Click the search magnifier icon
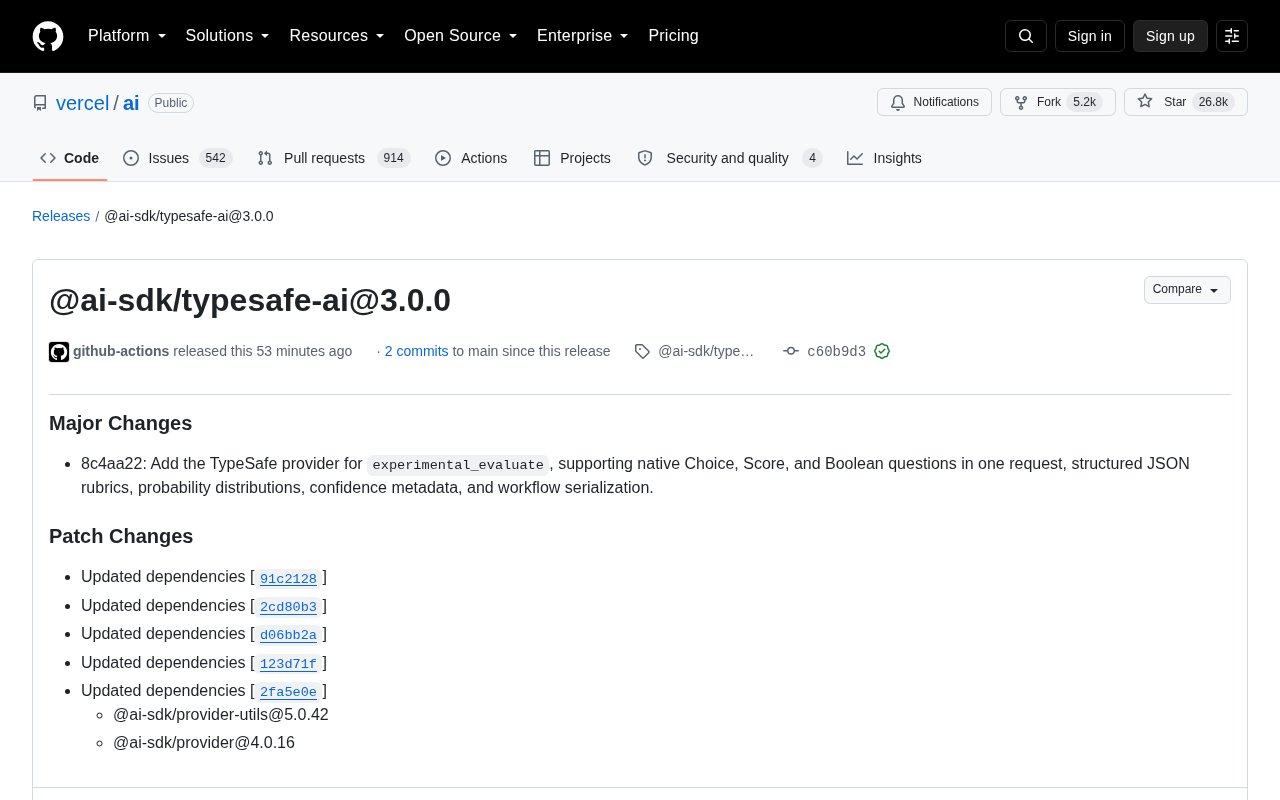Viewport: 1280px width, 800px height. coord(1026,36)
